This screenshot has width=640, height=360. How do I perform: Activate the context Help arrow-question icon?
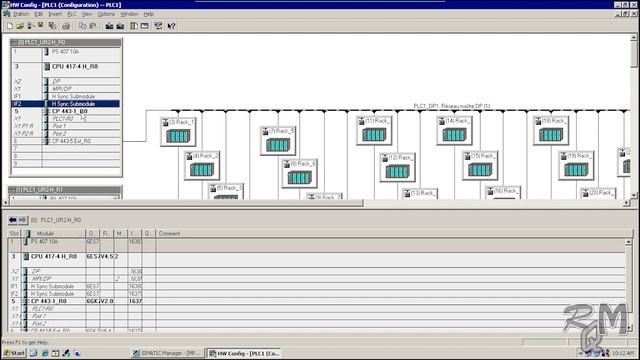[x=171, y=26]
